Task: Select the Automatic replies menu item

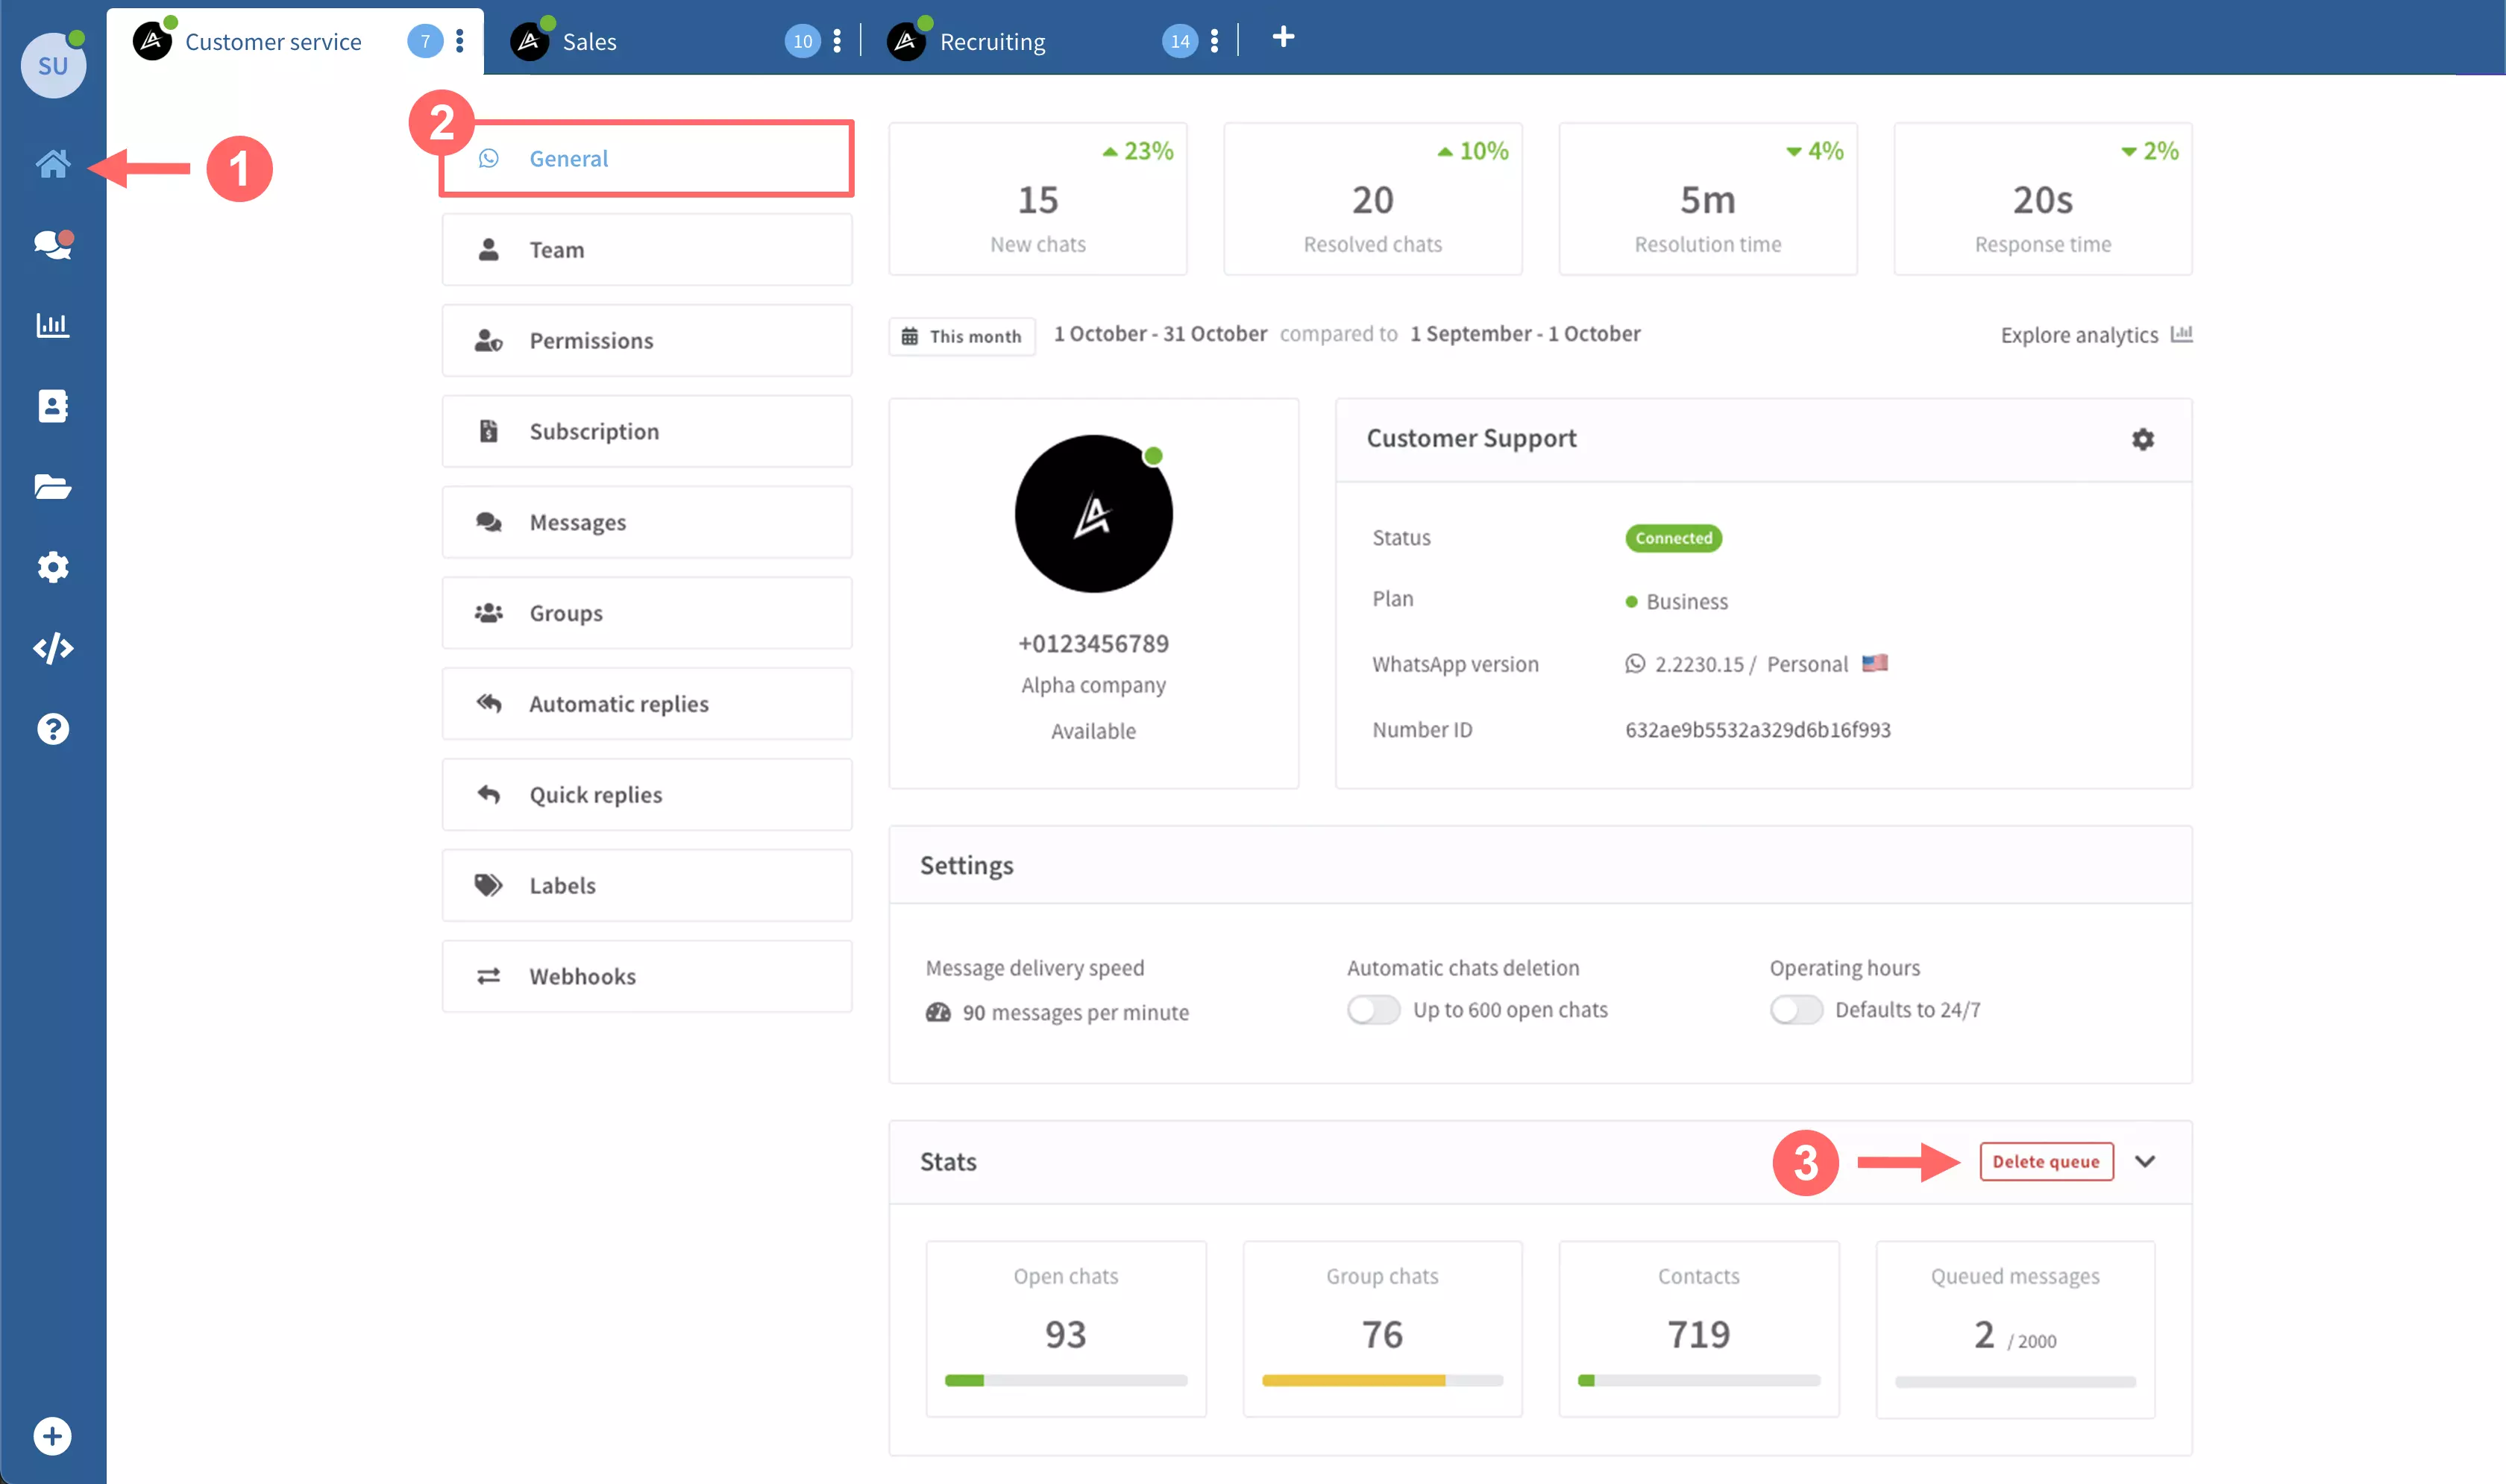Action: [647, 704]
